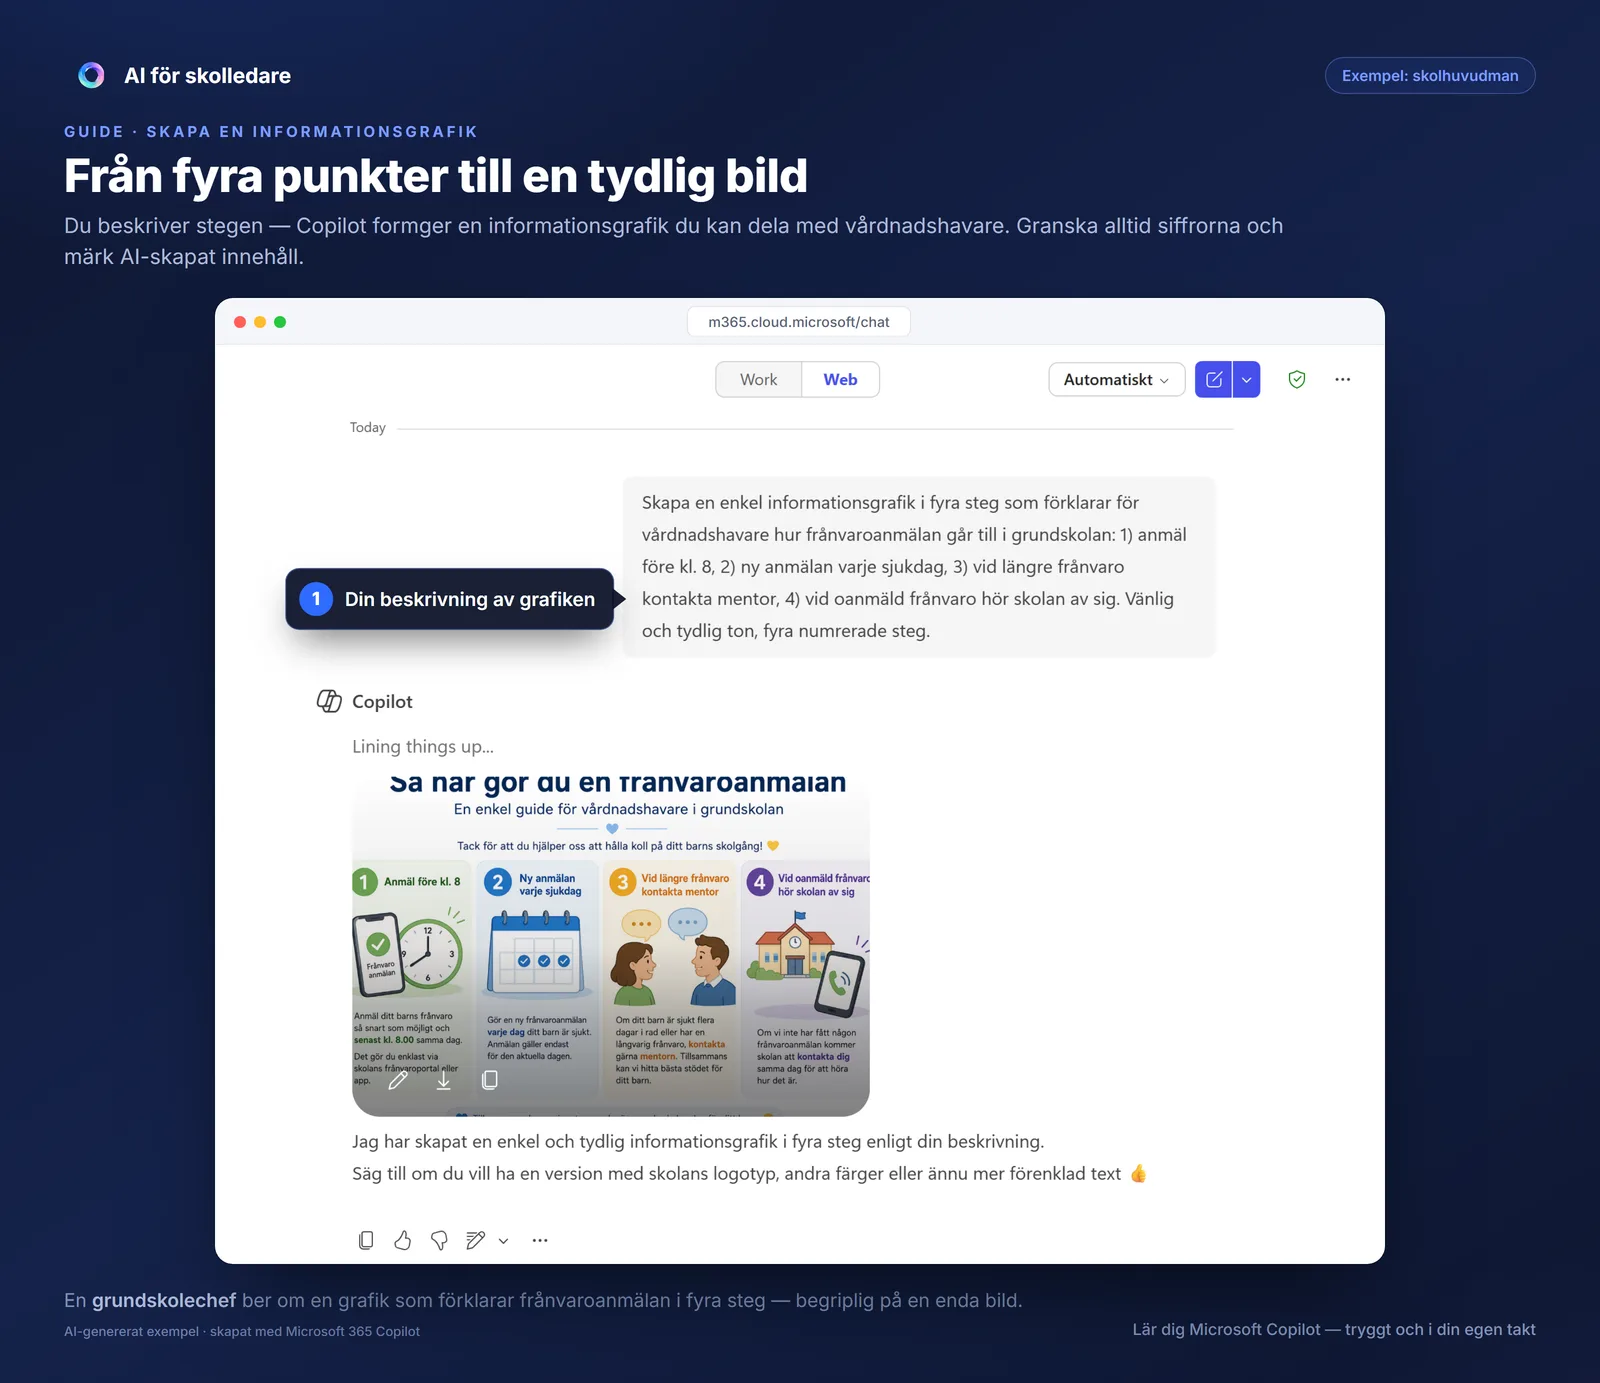Image resolution: width=1600 pixels, height=1383 pixels.
Task: Open the generated infographic thumbnail
Action: pyautogui.click(x=611, y=944)
